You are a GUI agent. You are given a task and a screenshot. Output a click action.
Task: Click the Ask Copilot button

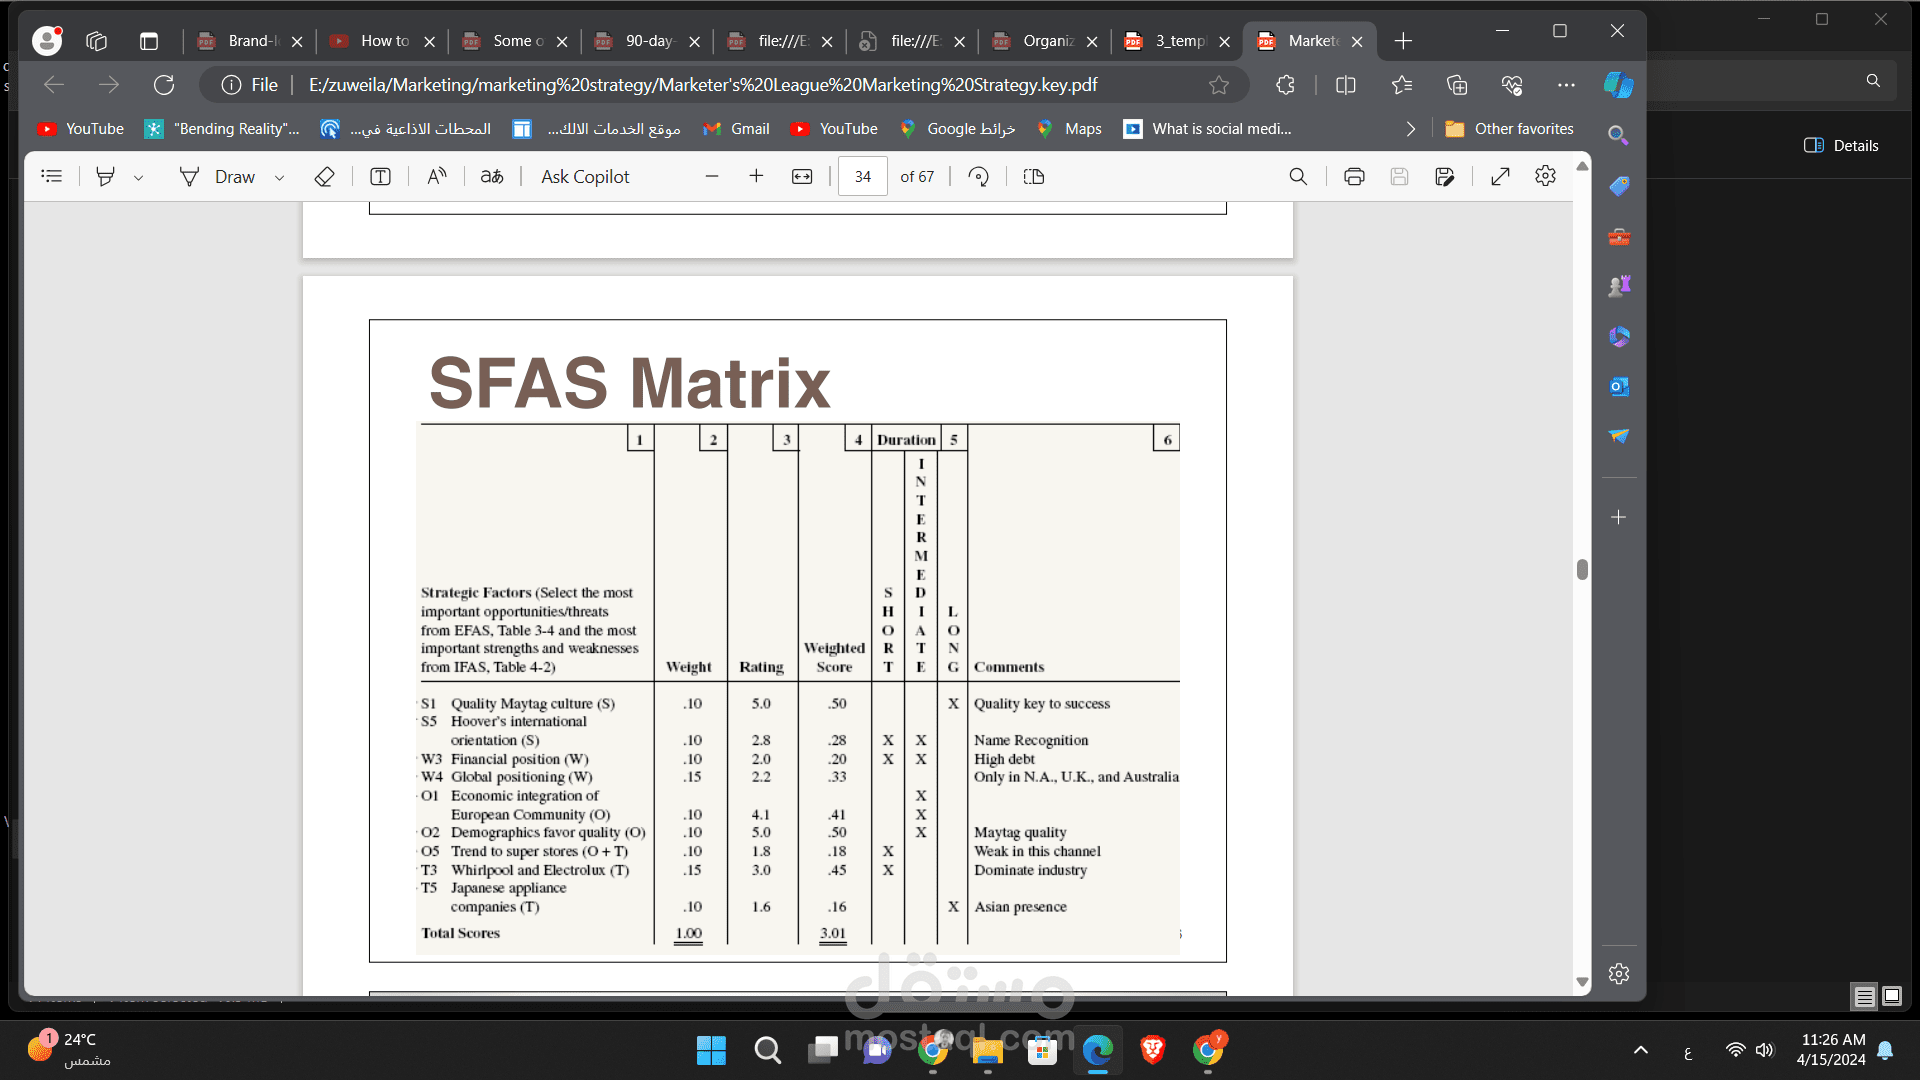[x=585, y=177]
